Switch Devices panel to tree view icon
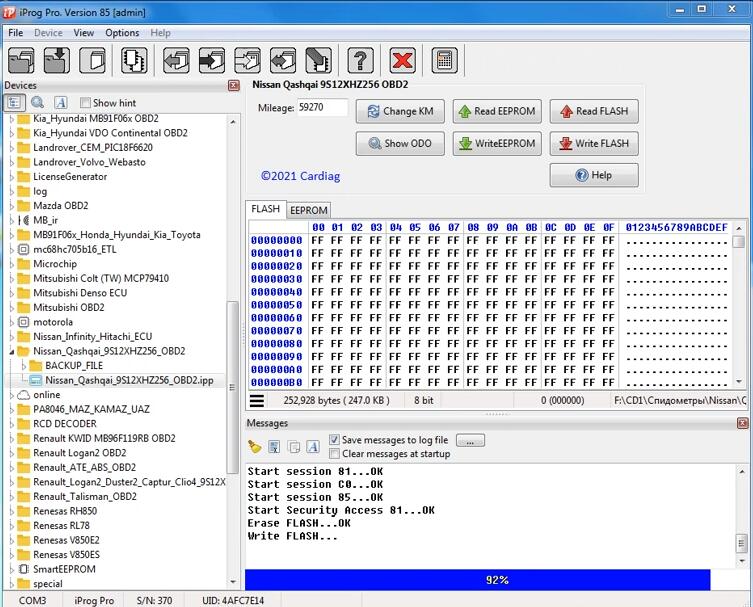The height and width of the screenshot is (607, 753). tap(14, 102)
